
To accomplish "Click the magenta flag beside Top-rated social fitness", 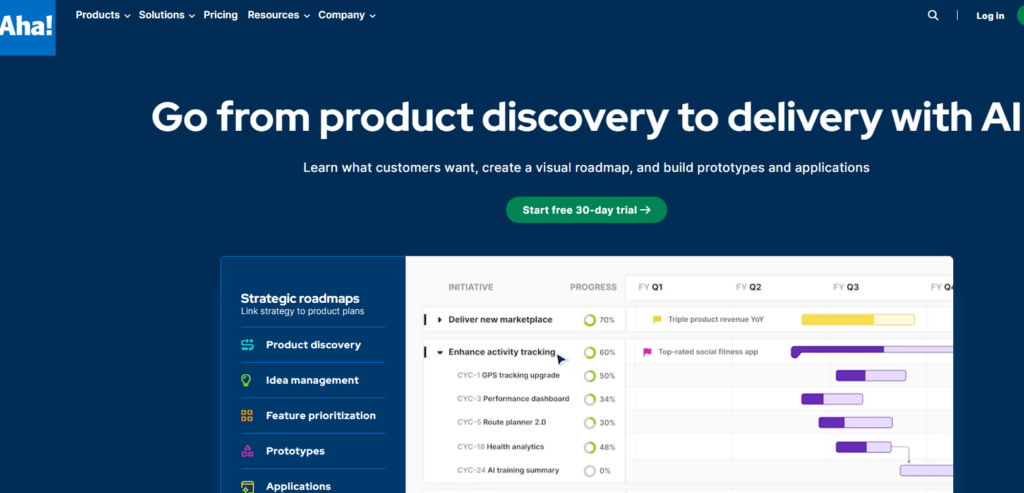I will click(x=647, y=352).
